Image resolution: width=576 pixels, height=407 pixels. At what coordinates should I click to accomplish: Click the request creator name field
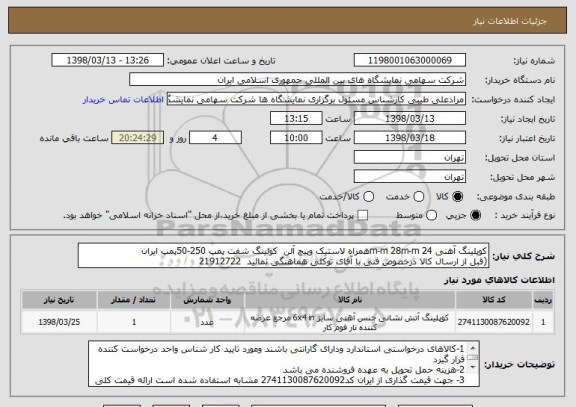316,99
